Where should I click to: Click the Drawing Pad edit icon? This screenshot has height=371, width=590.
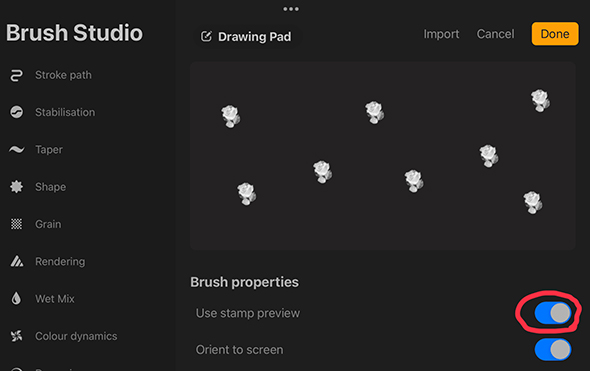pyautogui.click(x=206, y=36)
